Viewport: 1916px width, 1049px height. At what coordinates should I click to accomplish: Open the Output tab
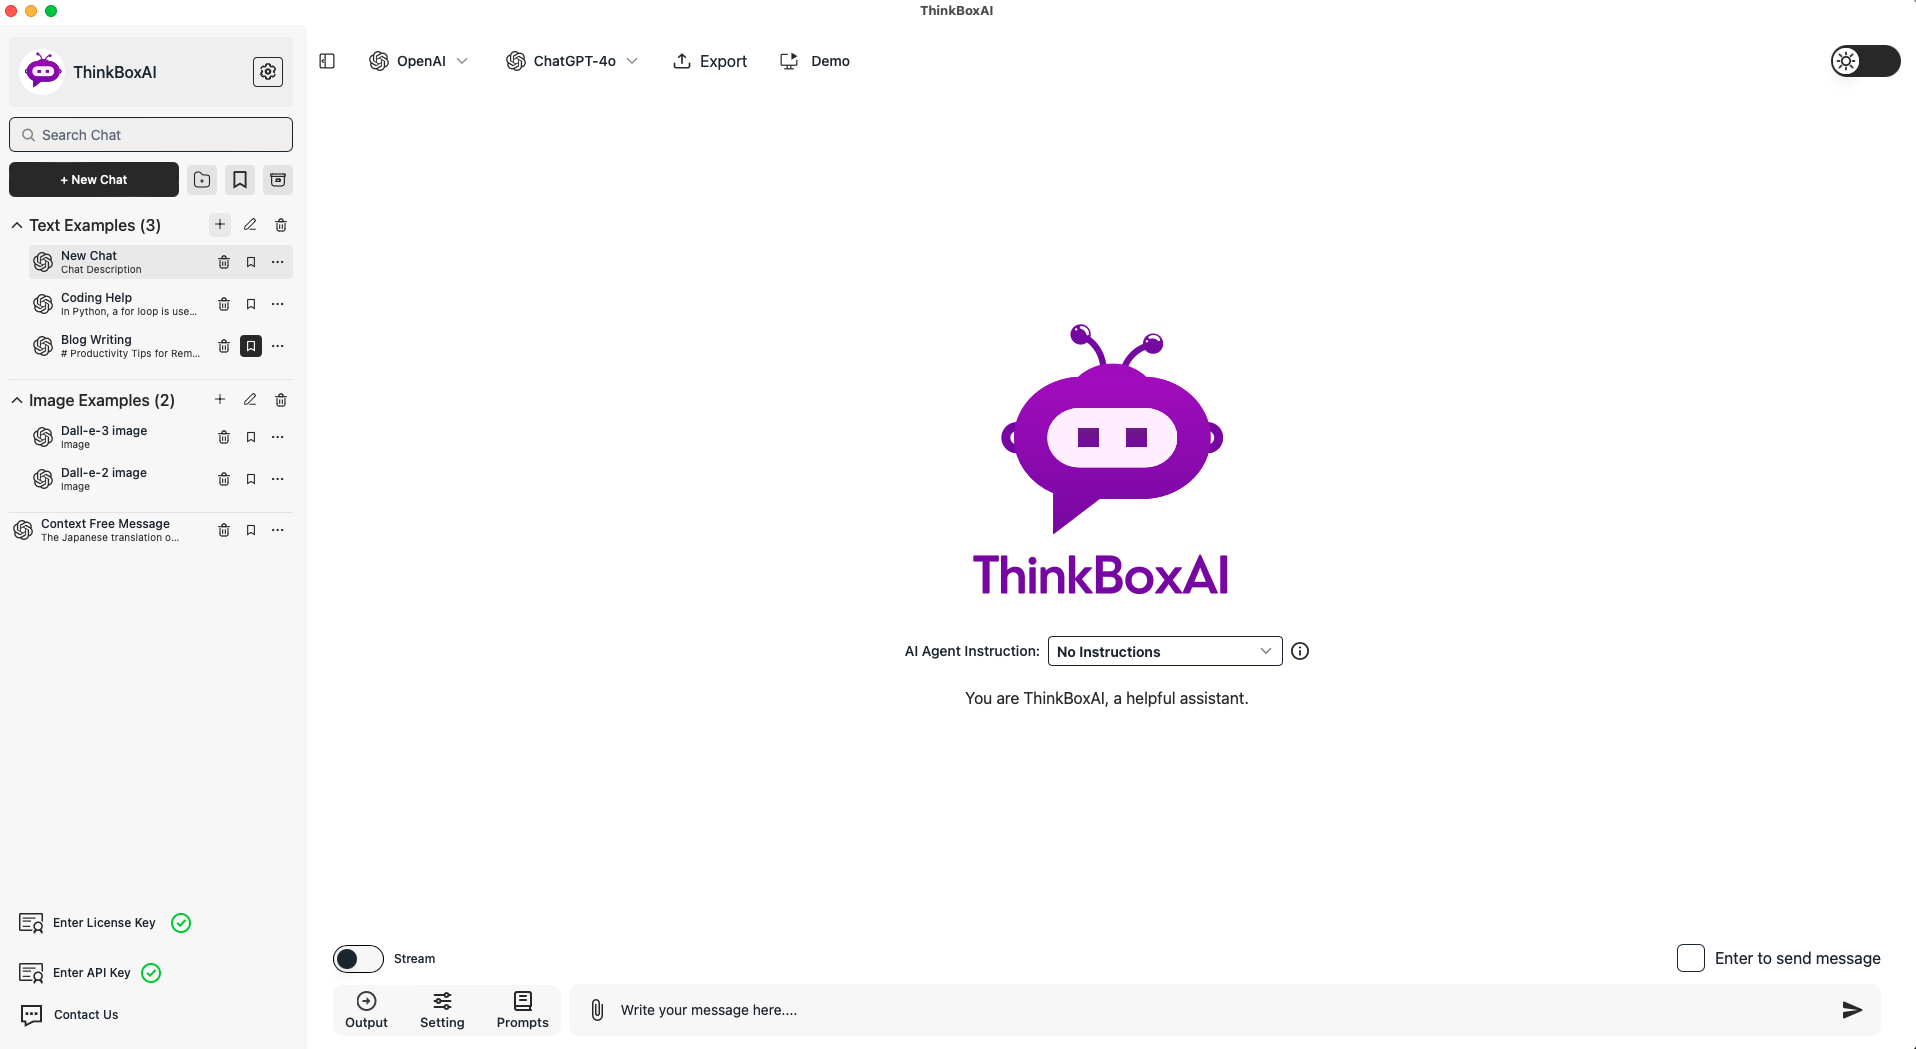tap(366, 1010)
